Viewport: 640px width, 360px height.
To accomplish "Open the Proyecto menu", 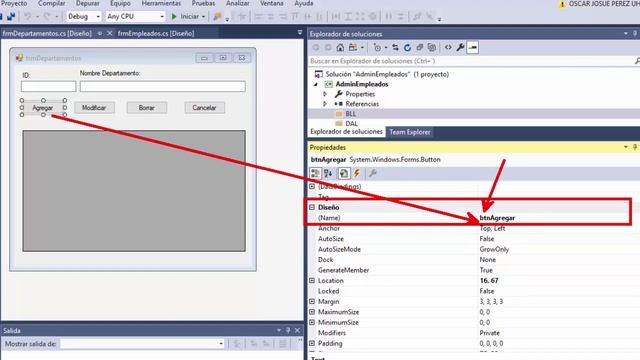I will click(x=14, y=3).
